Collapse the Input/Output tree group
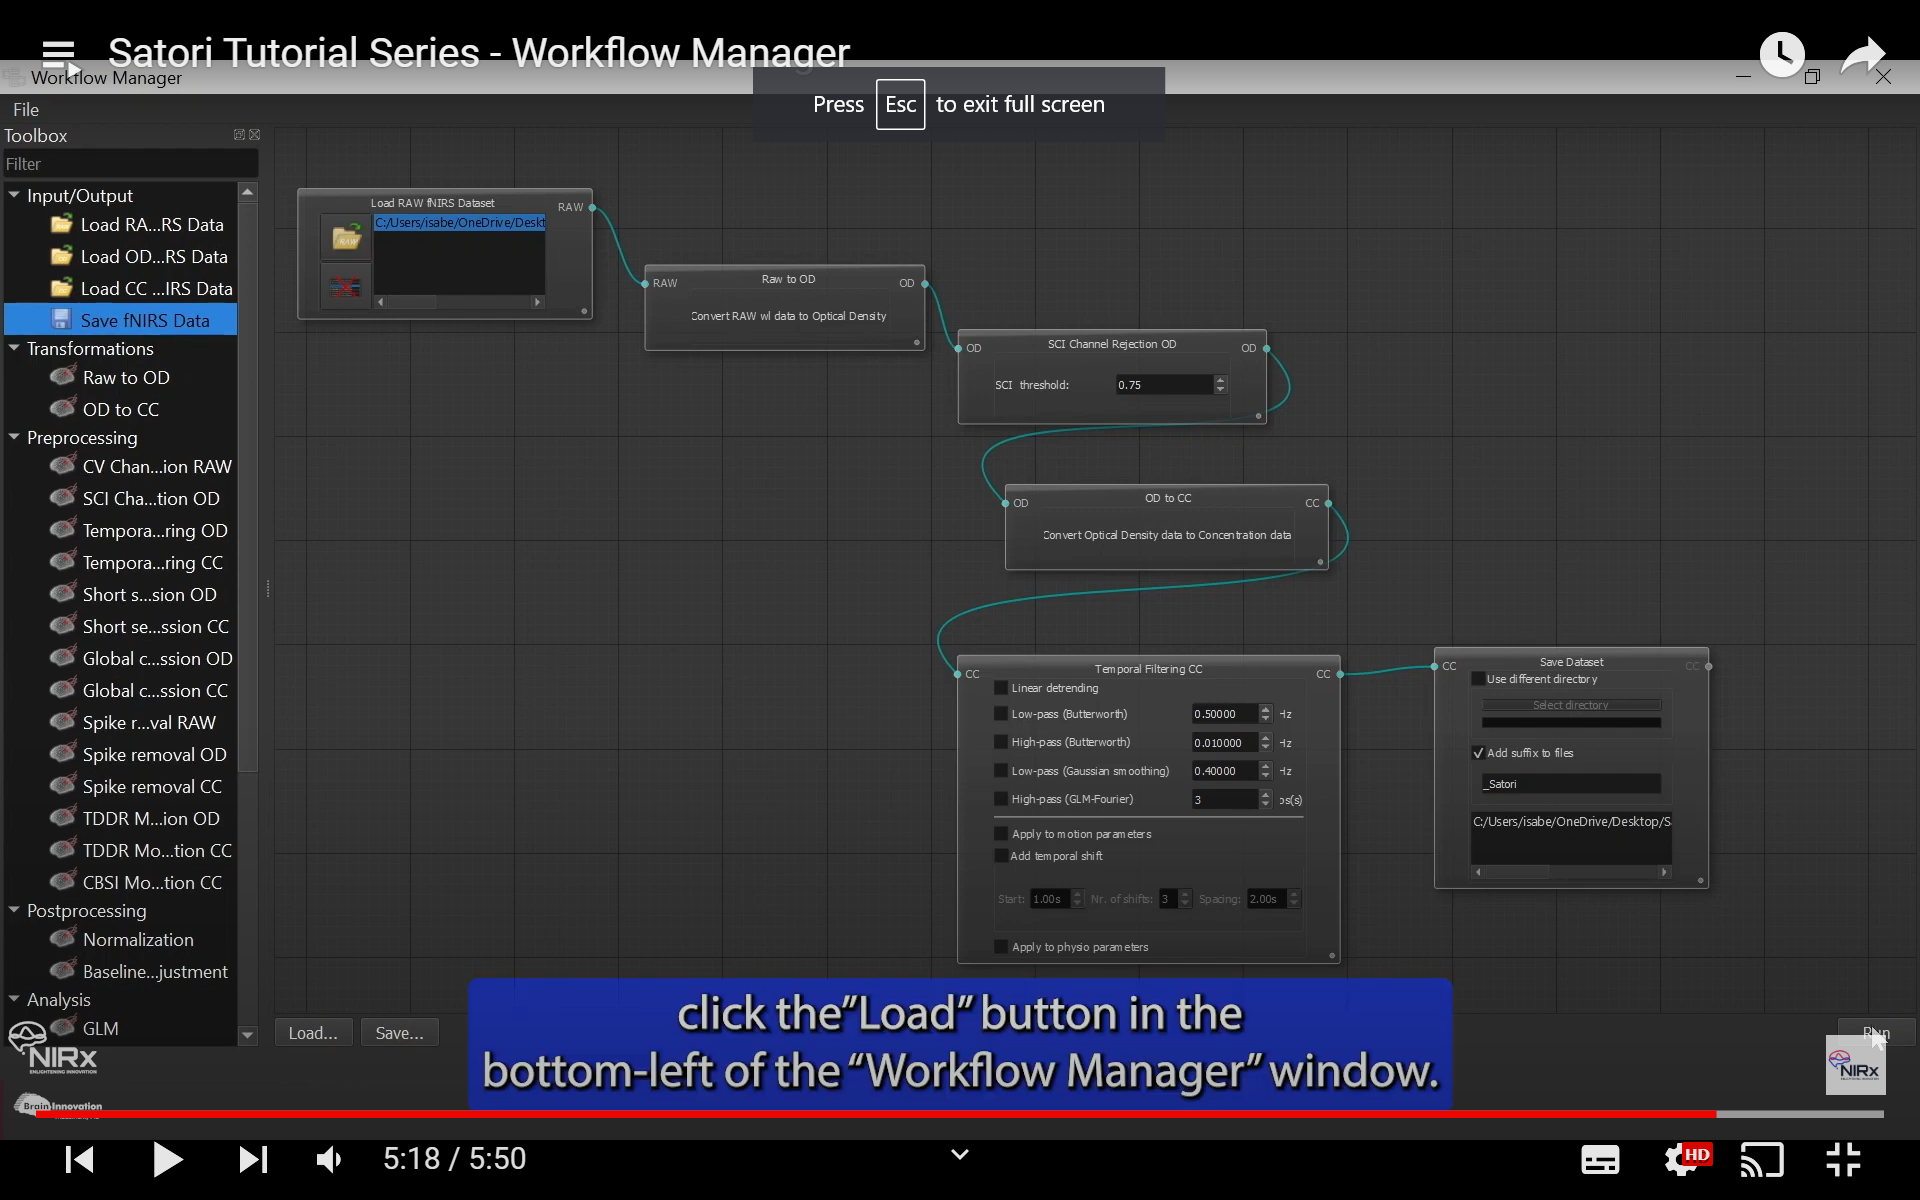Screen dimensions: 1920x1200 pyautogui.click(x=14, y=195)
